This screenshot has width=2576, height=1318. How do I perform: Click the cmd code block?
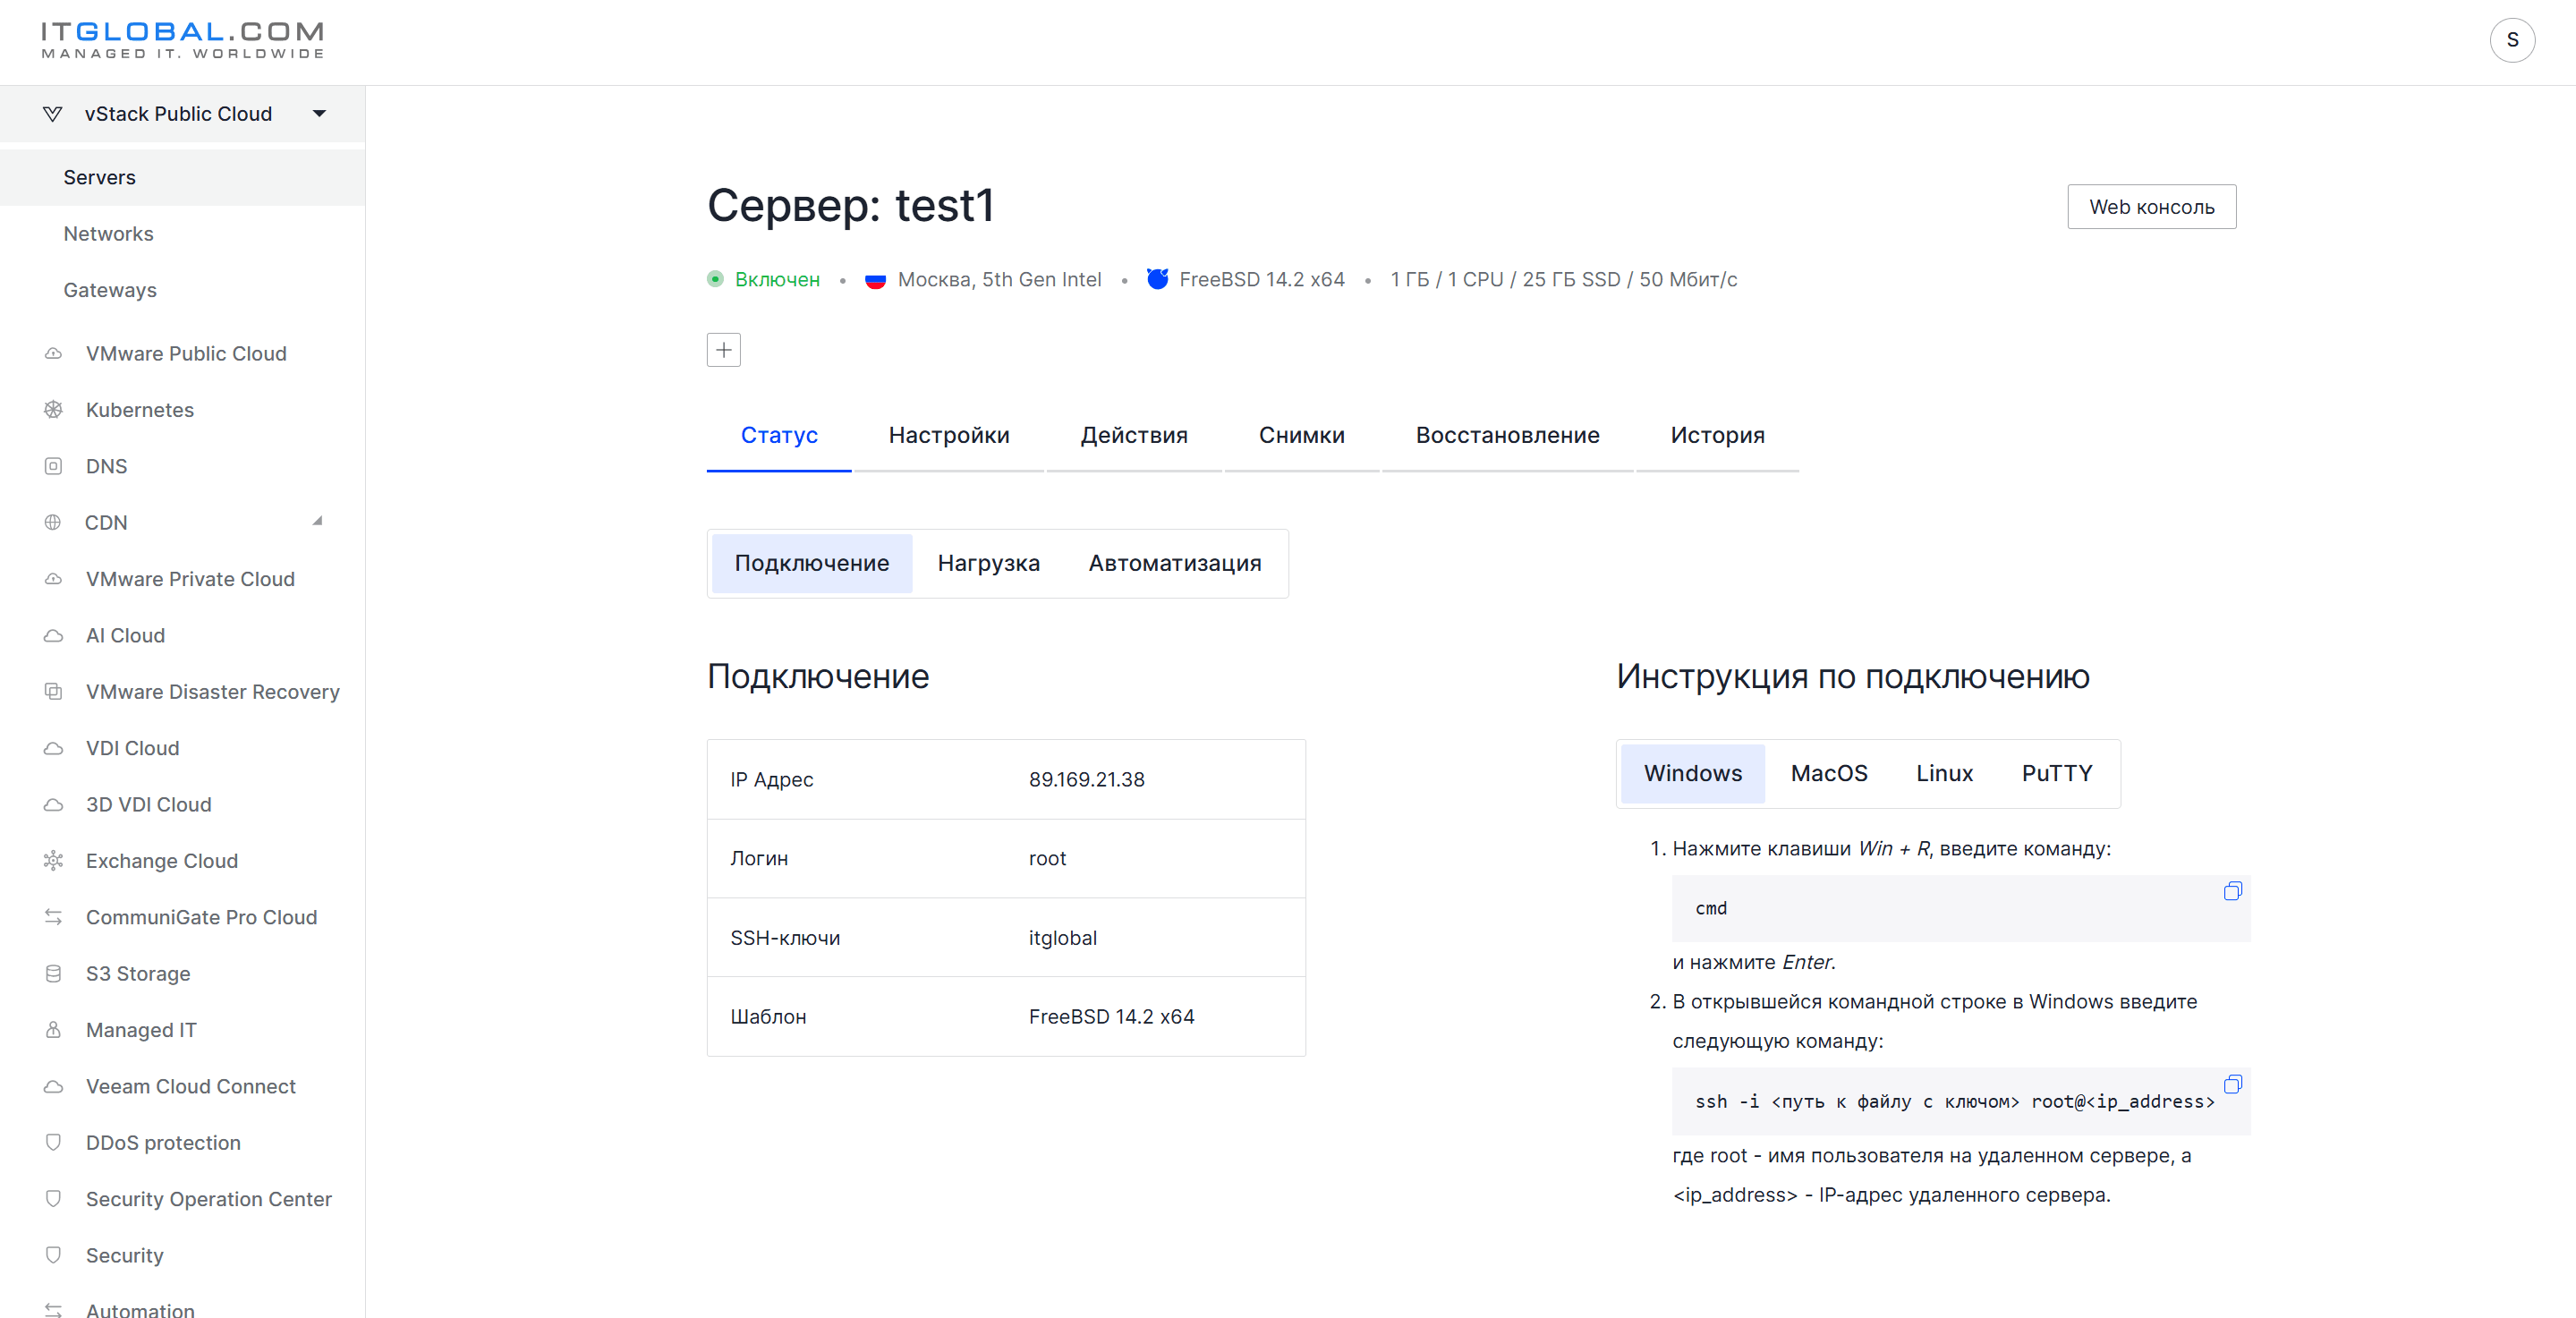(1960, 908)
